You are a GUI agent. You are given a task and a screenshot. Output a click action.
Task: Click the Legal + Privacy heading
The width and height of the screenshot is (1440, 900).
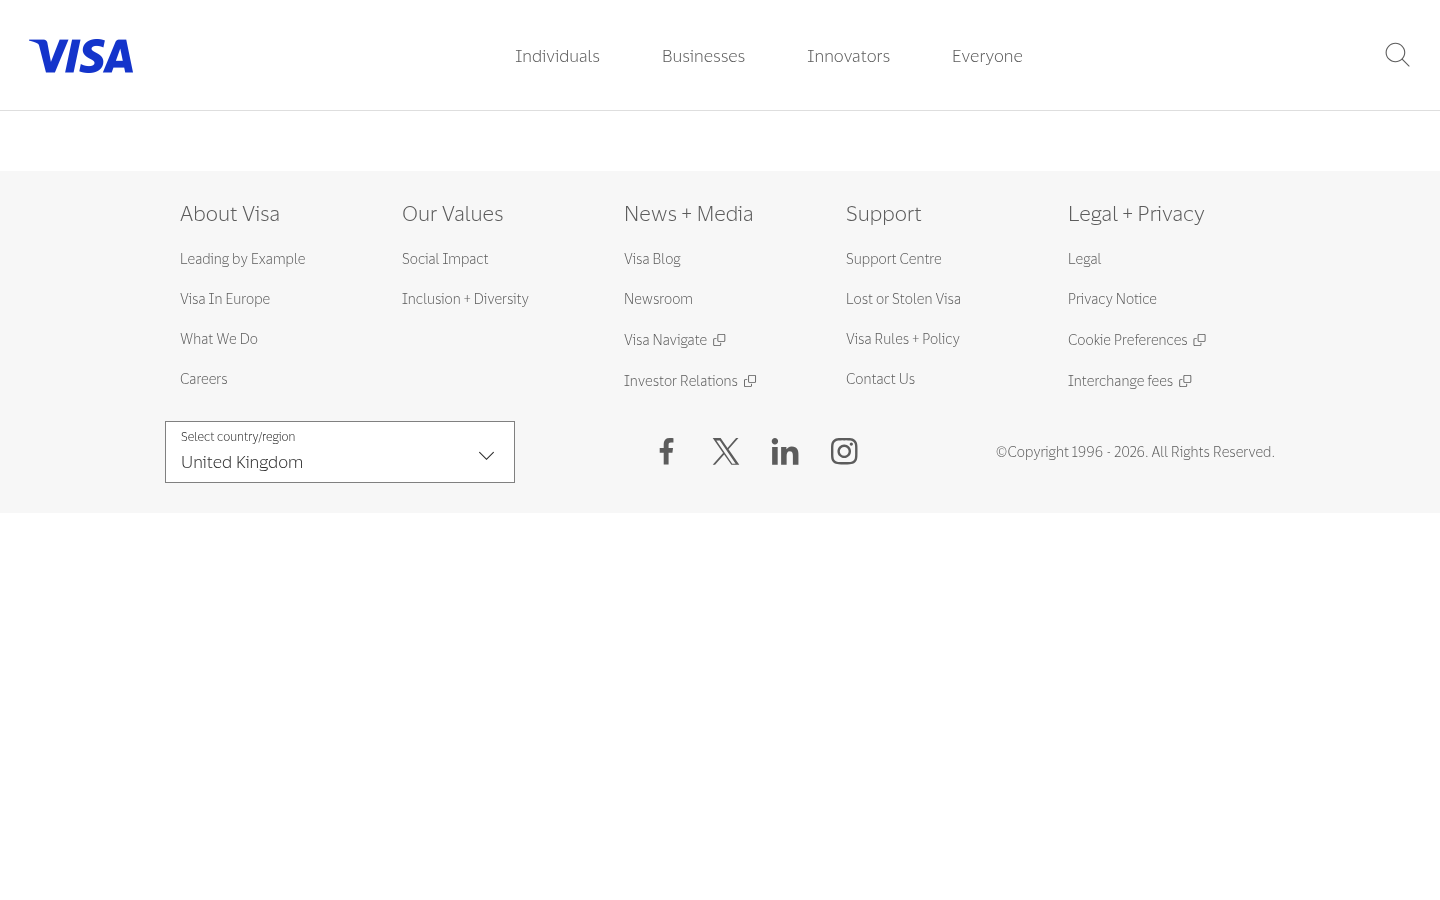tap(1136, 214)
